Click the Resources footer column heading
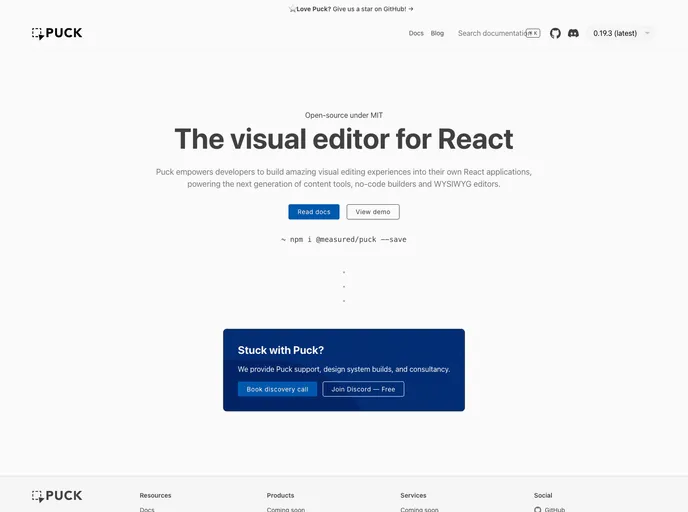688x512 pixels. point(155,495)
